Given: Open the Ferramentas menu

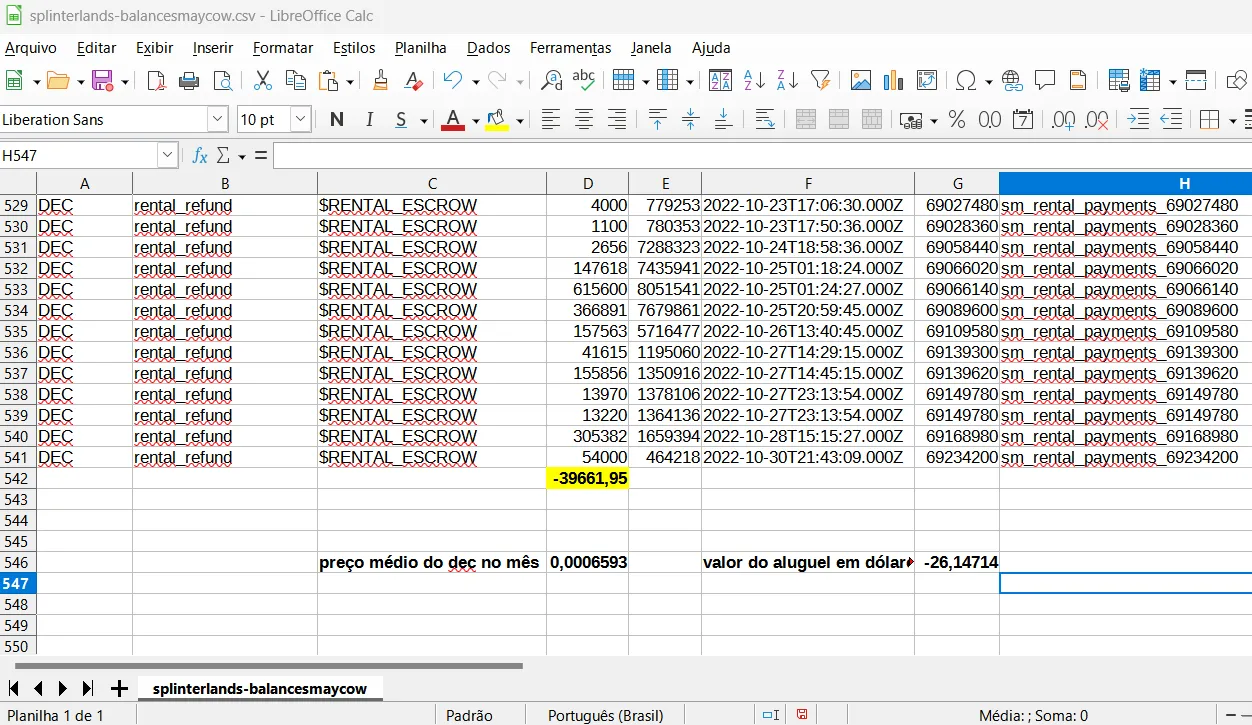Looking at the screenshot, I should (571, 48).
